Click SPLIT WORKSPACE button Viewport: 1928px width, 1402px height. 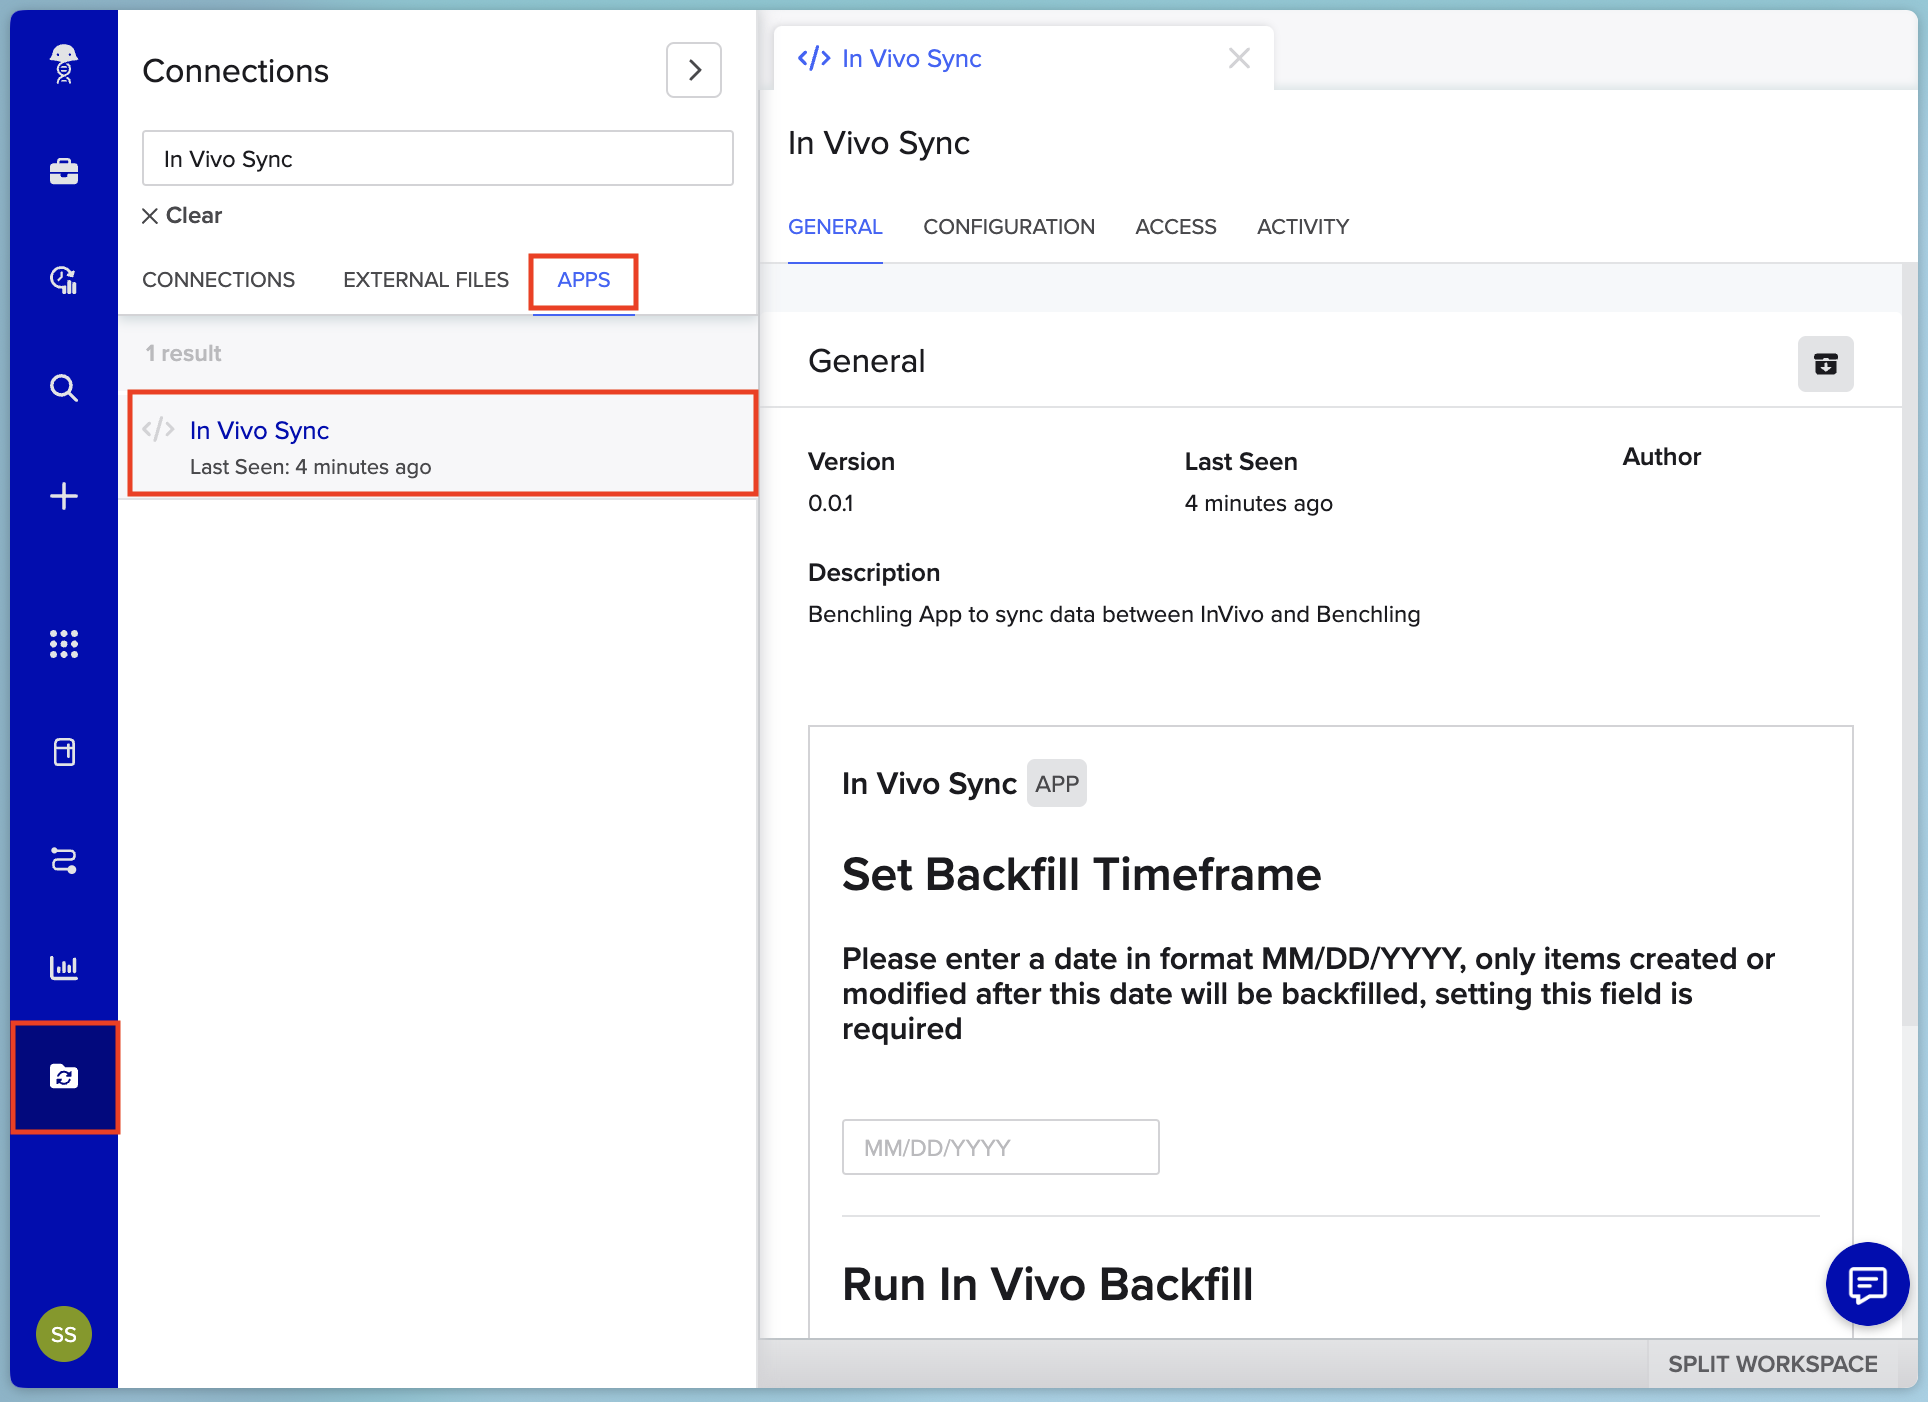point(1772,1364)
